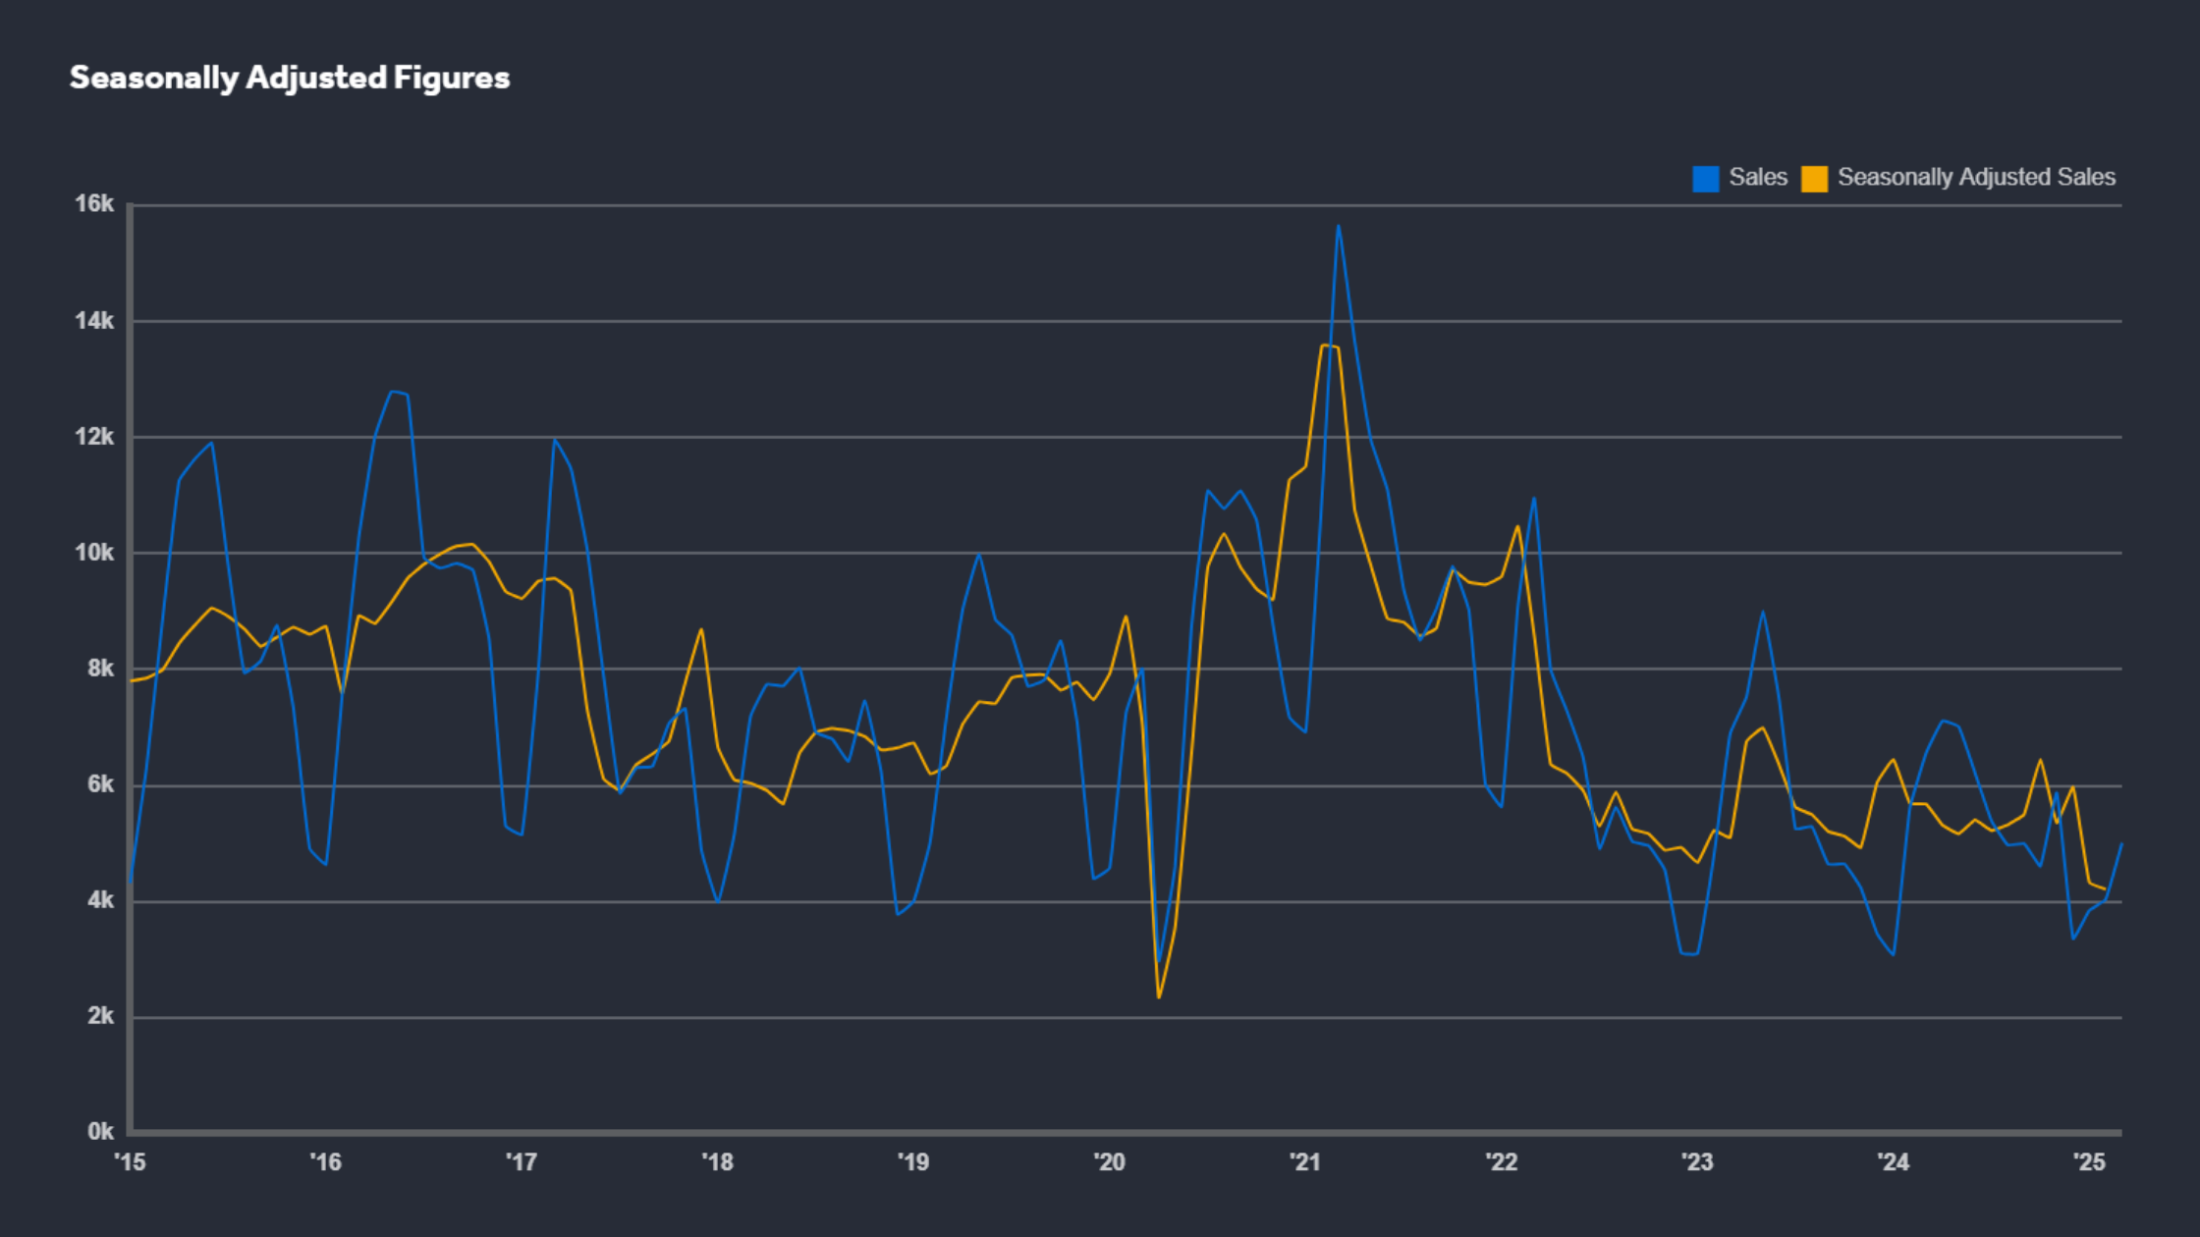Click the 14k y-axis label

click(94, 321)
